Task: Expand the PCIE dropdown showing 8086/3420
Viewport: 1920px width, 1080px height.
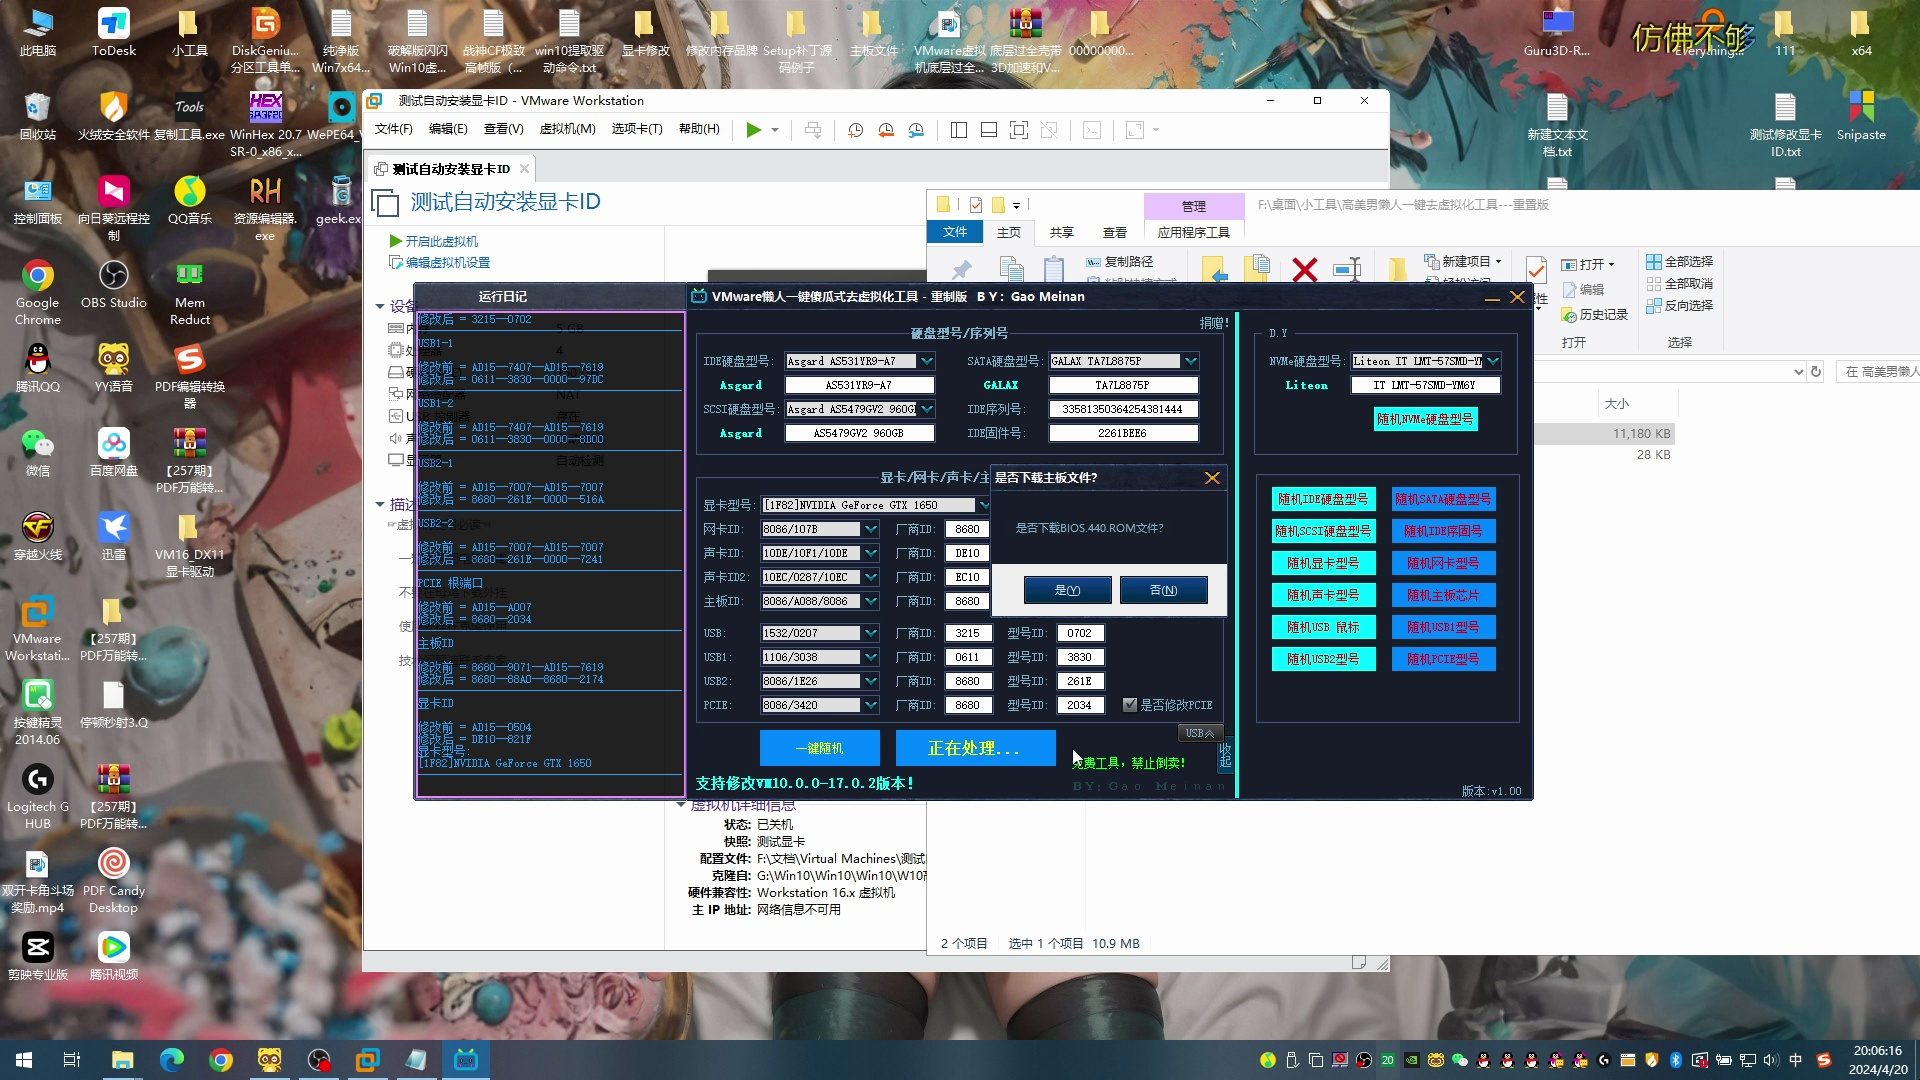Action: (871, 705)
